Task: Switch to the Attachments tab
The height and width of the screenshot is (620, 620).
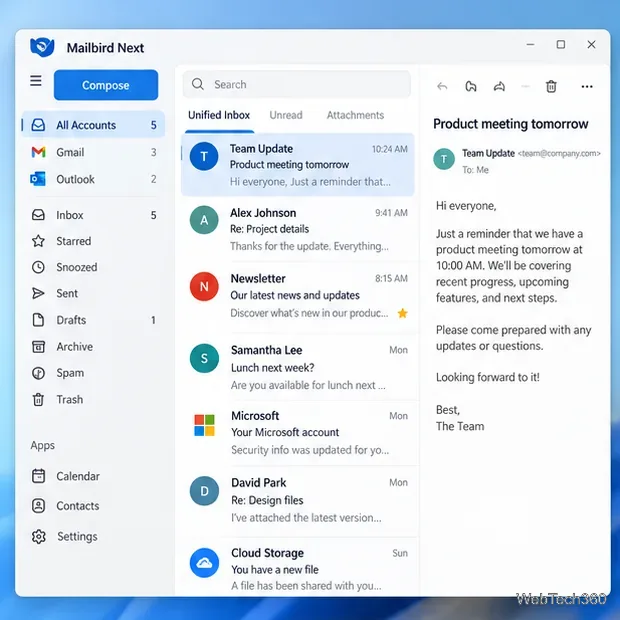Action: [x=355, y=115]
